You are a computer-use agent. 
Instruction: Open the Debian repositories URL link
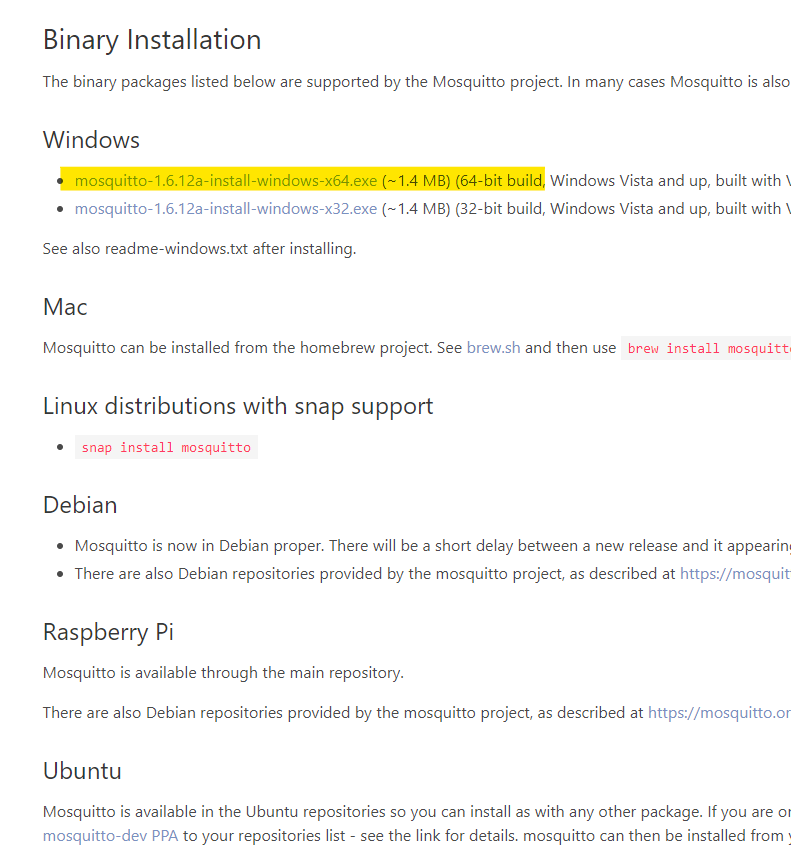pos(735,574)
